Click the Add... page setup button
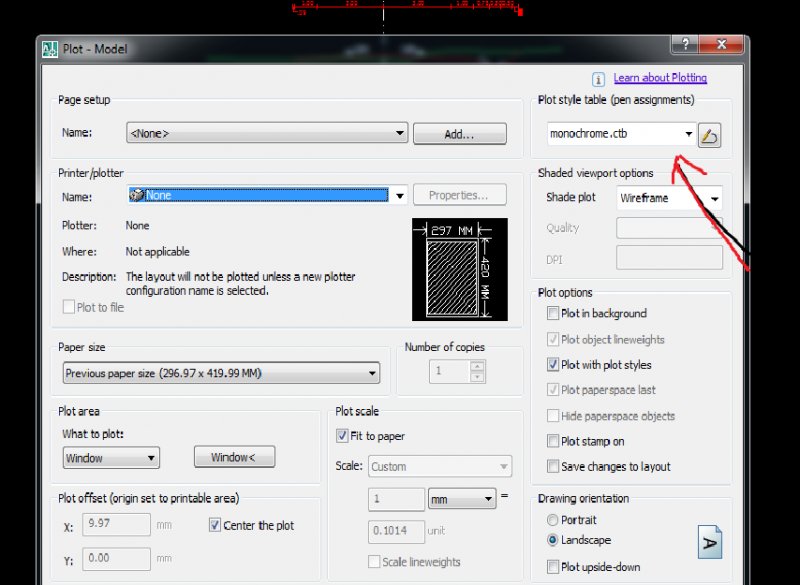Screen dimensions: 800x585 pyautogui.click(x=460, y=134)
